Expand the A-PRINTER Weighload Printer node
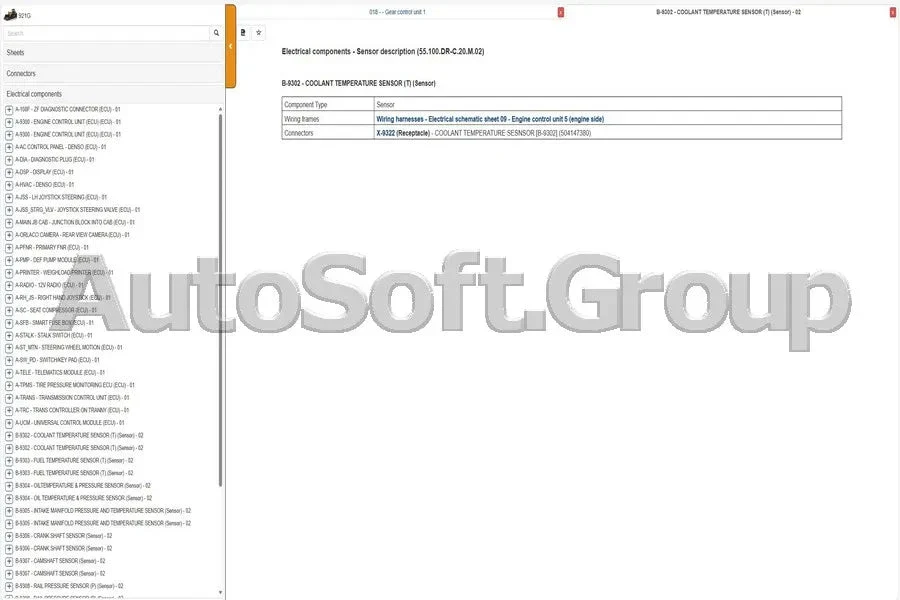The width and height of the screenshot is (900, 600). [x=9, y=272]
